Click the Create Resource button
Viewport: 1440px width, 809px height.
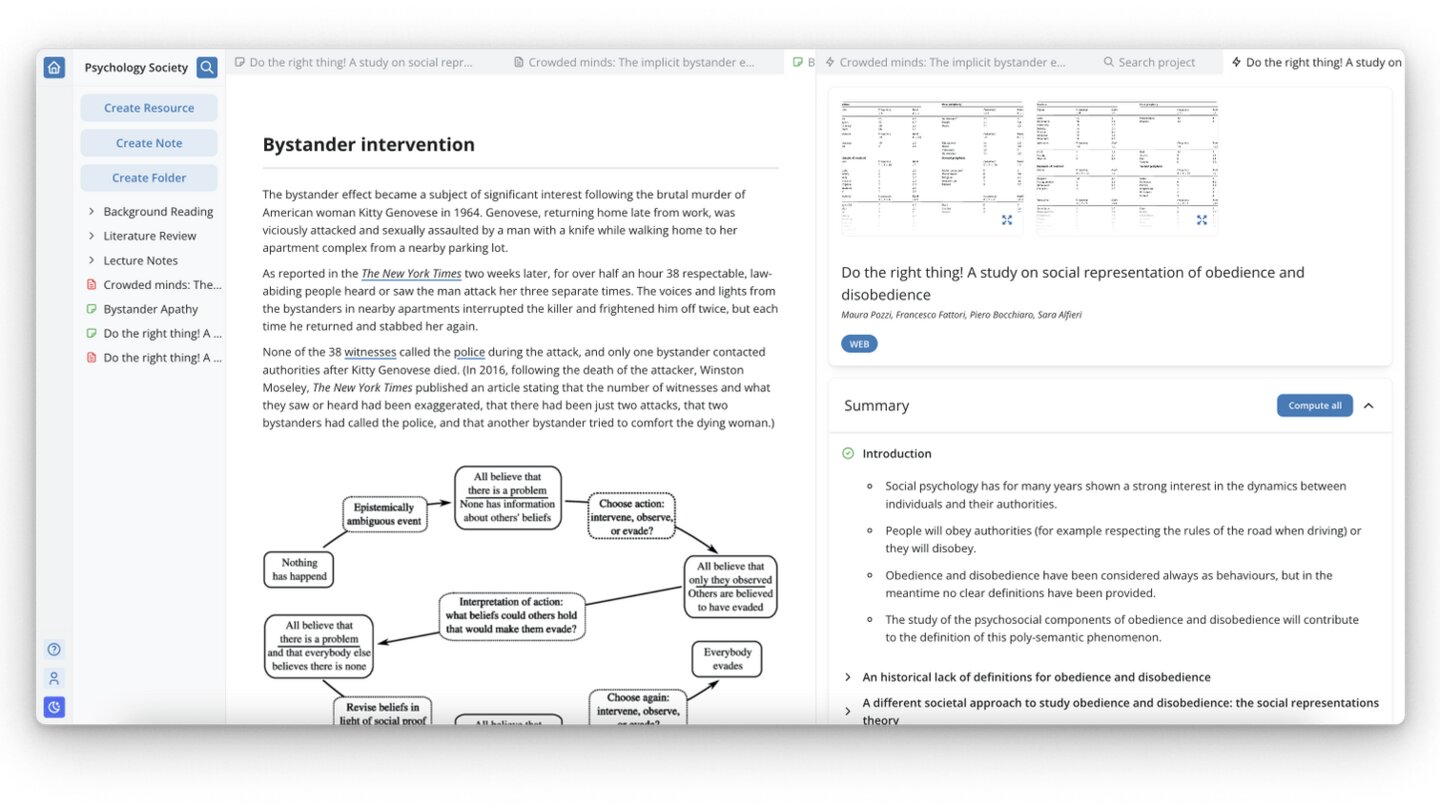(149, 108)
